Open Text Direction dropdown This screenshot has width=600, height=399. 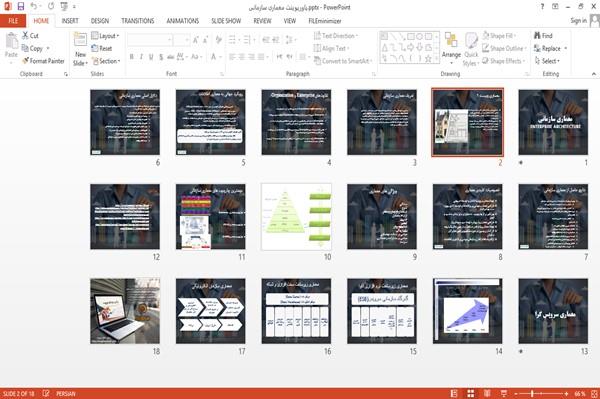[x=336, y=36]
